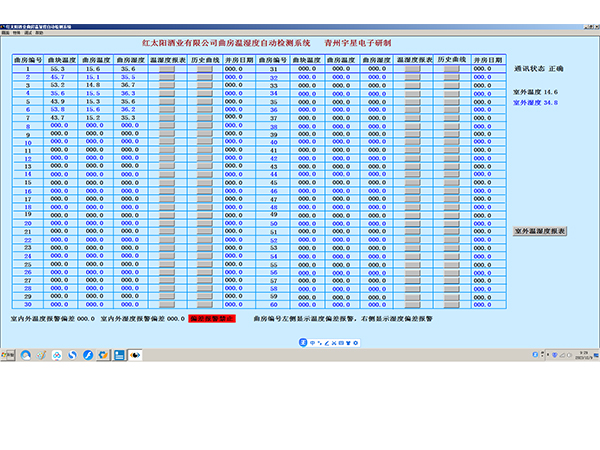Viewport: 600px width, 450px height.
Task: Select the blue room number 2 cell
Action: [28, 76]
